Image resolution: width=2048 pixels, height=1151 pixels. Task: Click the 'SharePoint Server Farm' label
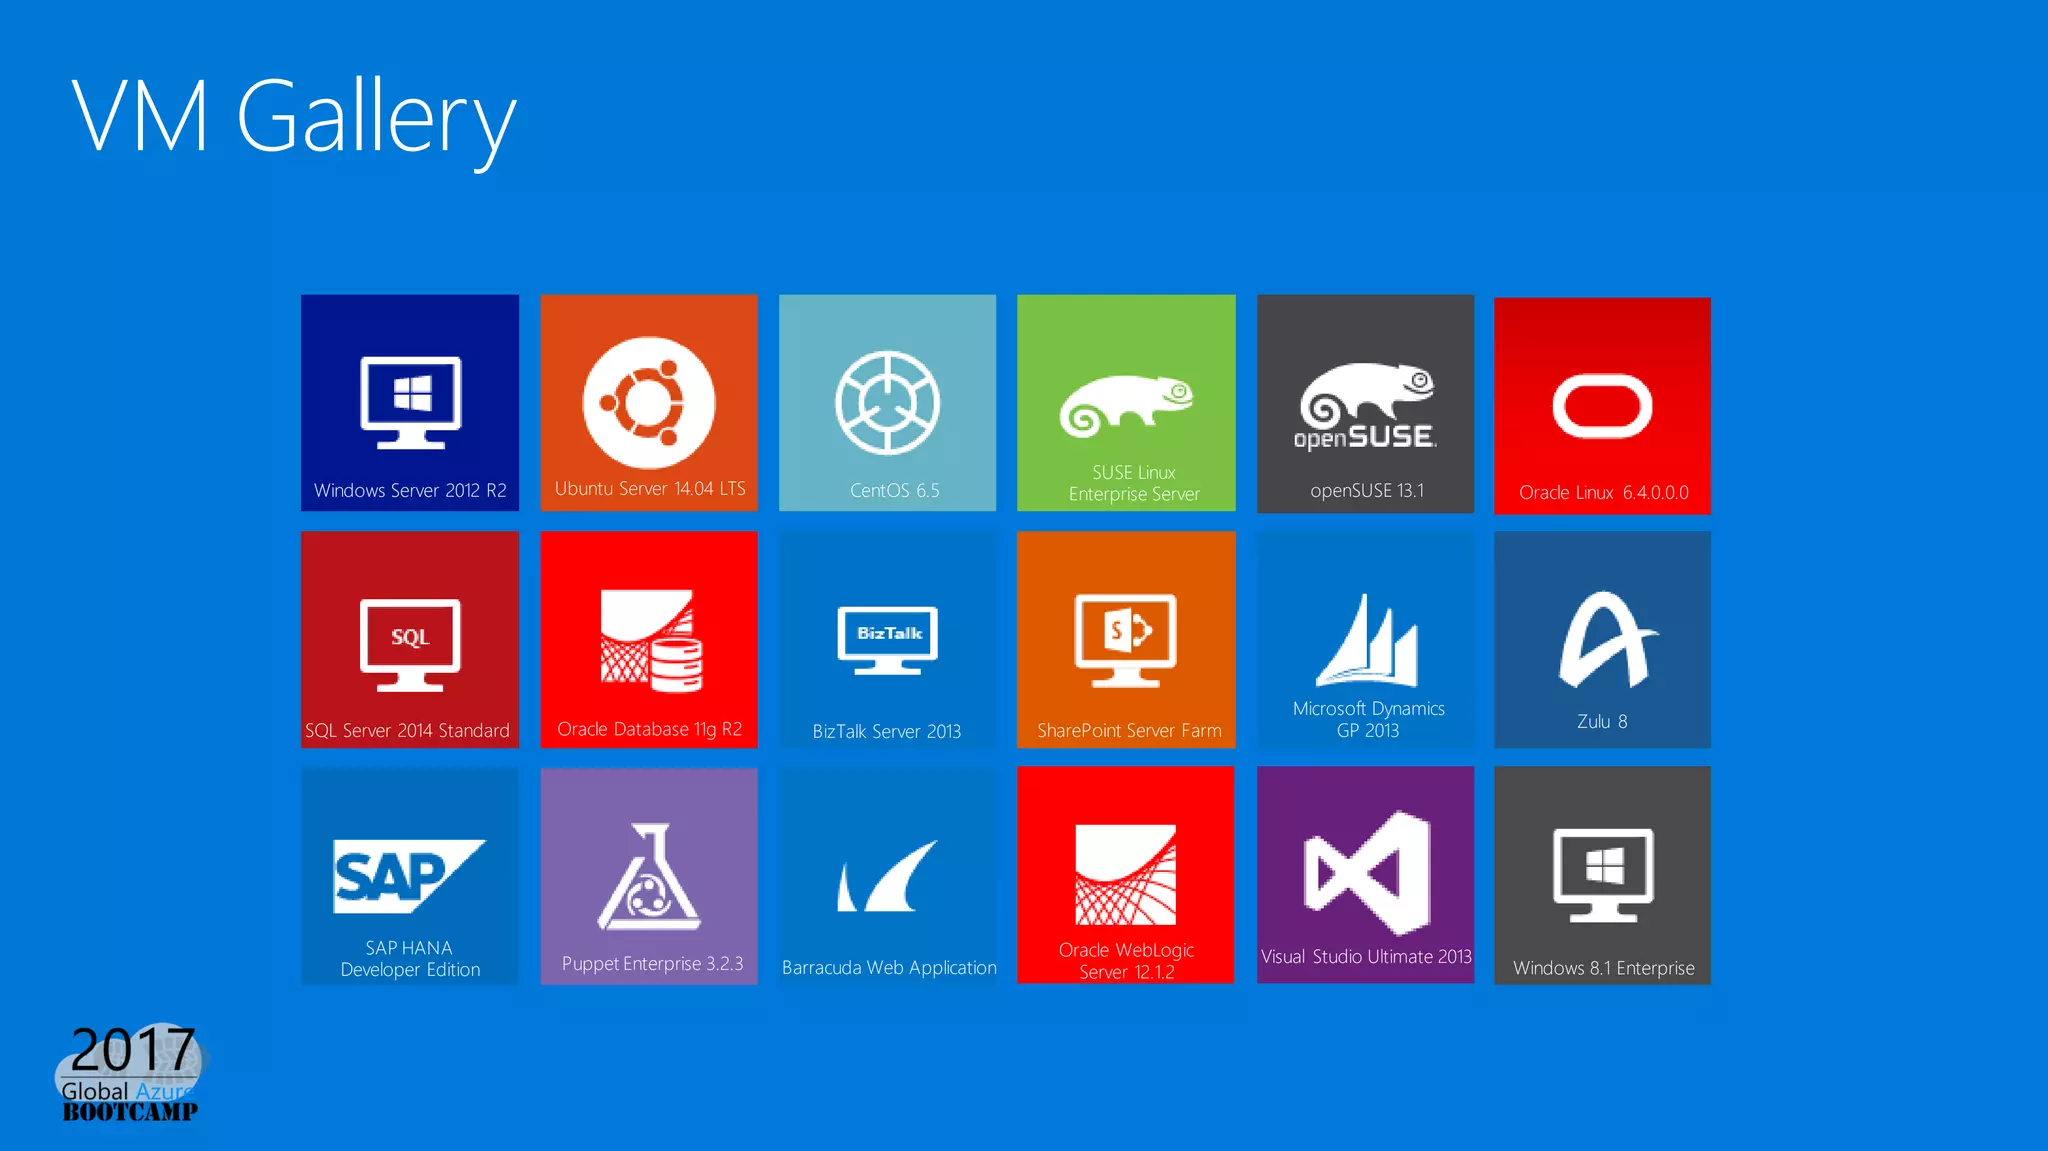(x=1129, y=731)
